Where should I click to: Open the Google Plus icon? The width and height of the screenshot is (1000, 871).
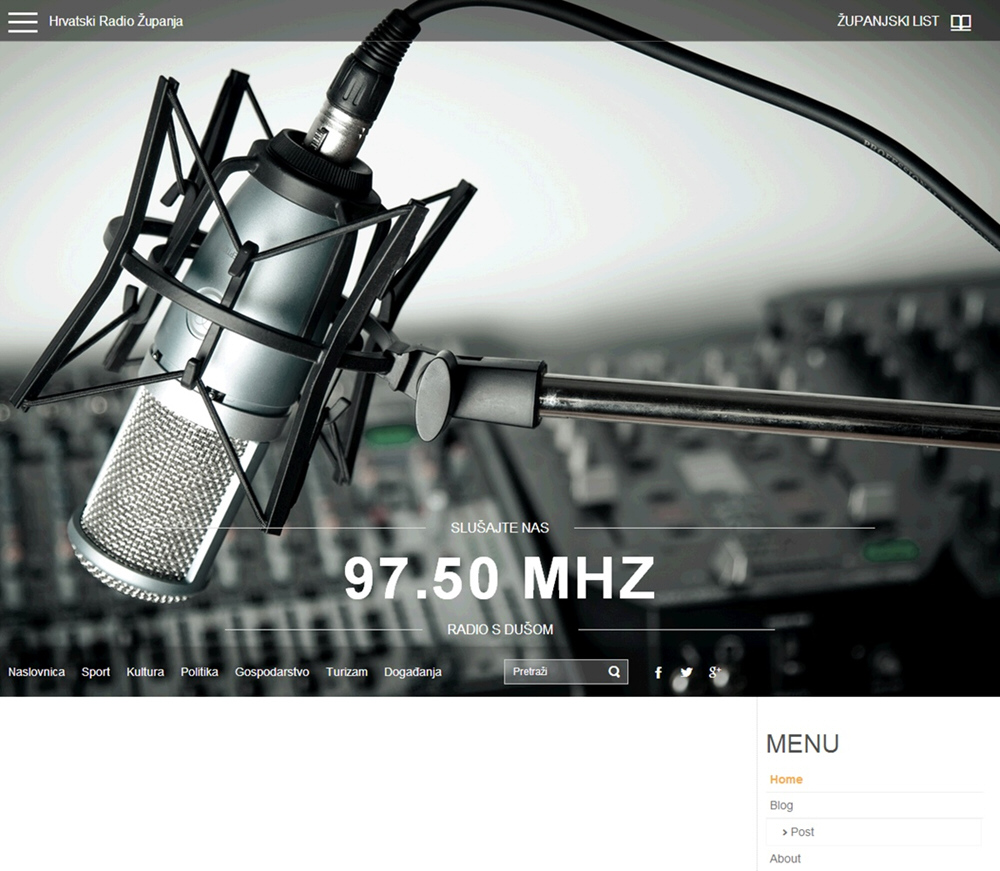(x=715, y=672)
